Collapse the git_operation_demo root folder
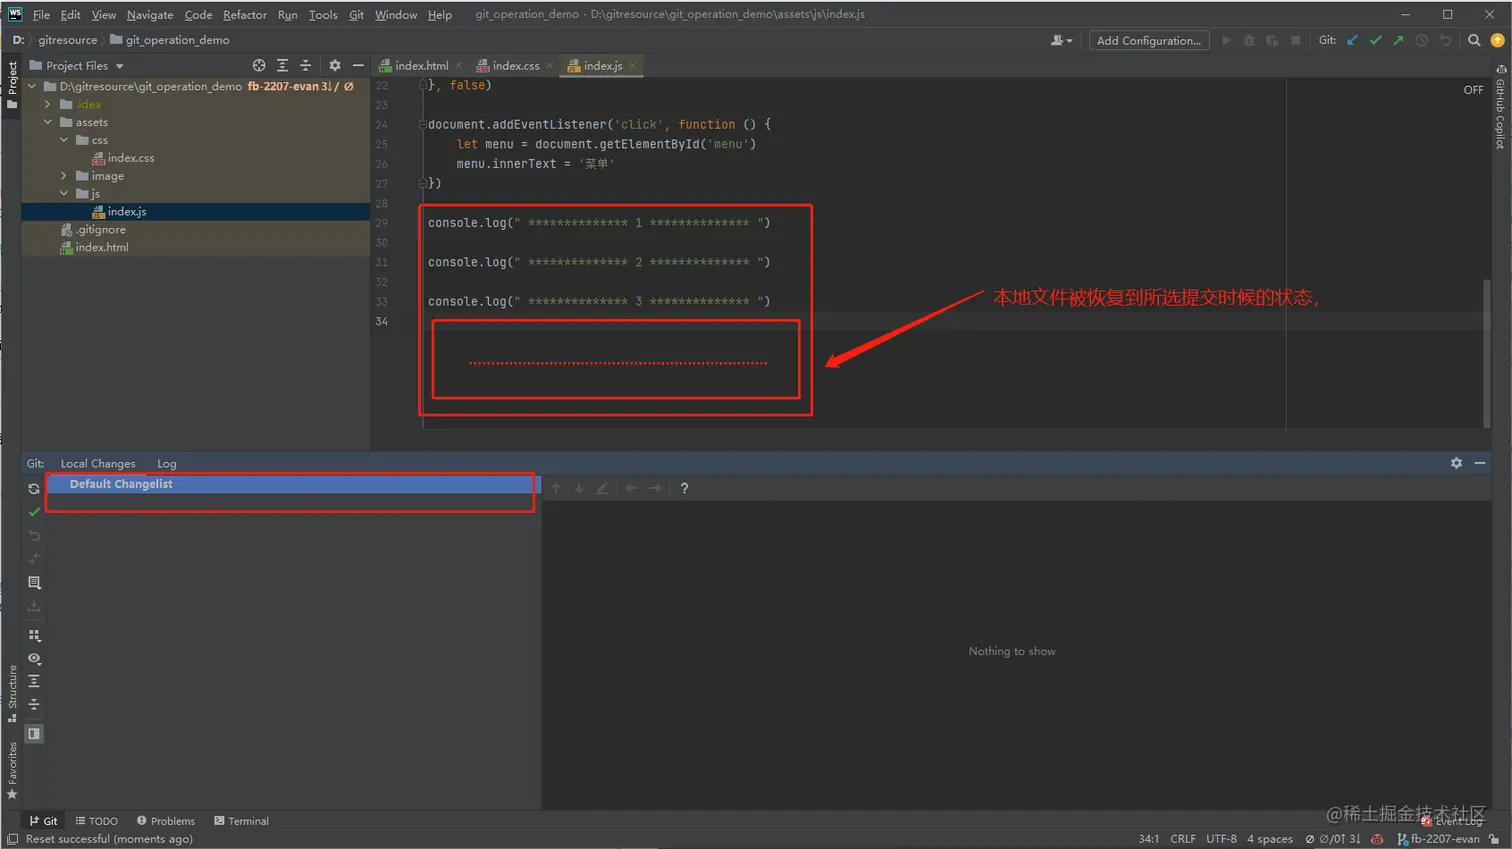This screenshot has height=849, width=1512. 32,86
